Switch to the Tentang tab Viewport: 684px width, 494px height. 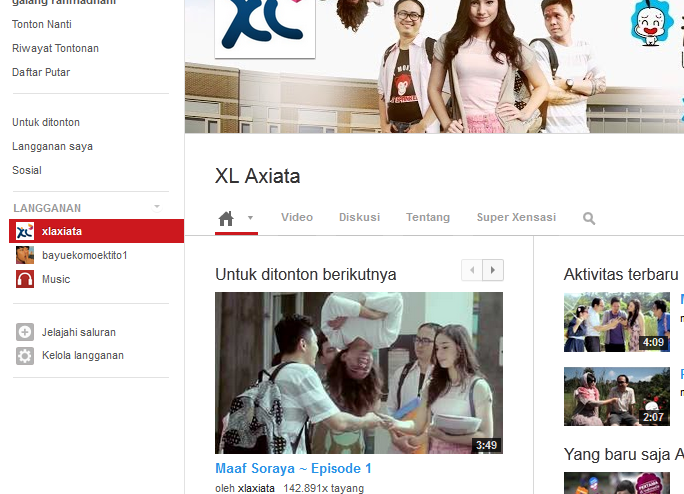(428, 217)
